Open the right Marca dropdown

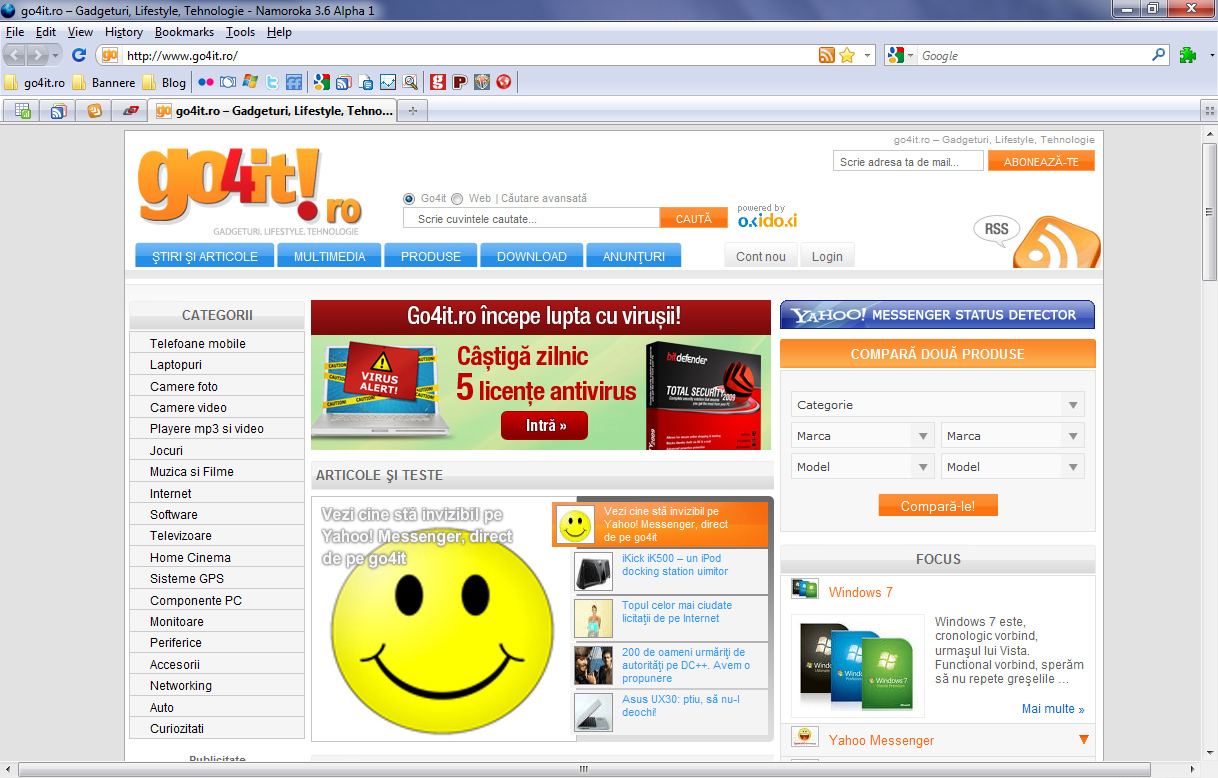point(1013,436)
